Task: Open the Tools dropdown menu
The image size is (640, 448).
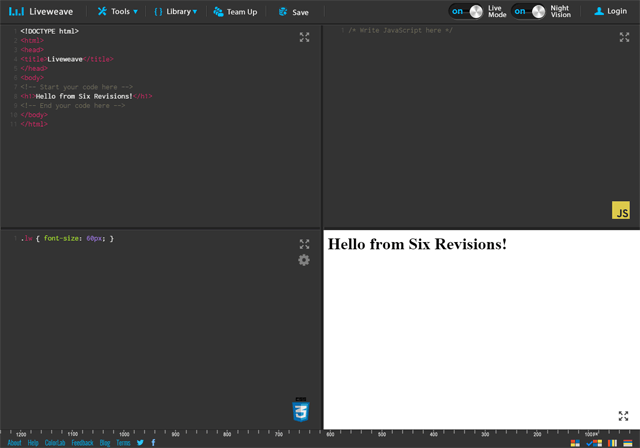Action: (x=118, y=11)
